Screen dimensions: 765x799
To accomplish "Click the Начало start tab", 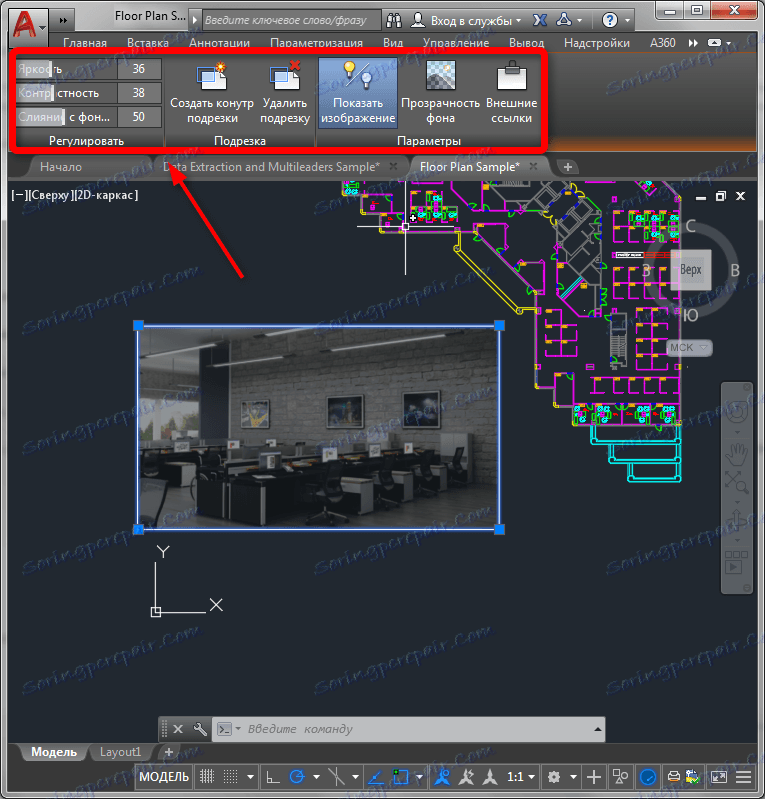I will (x=61, y=167).
